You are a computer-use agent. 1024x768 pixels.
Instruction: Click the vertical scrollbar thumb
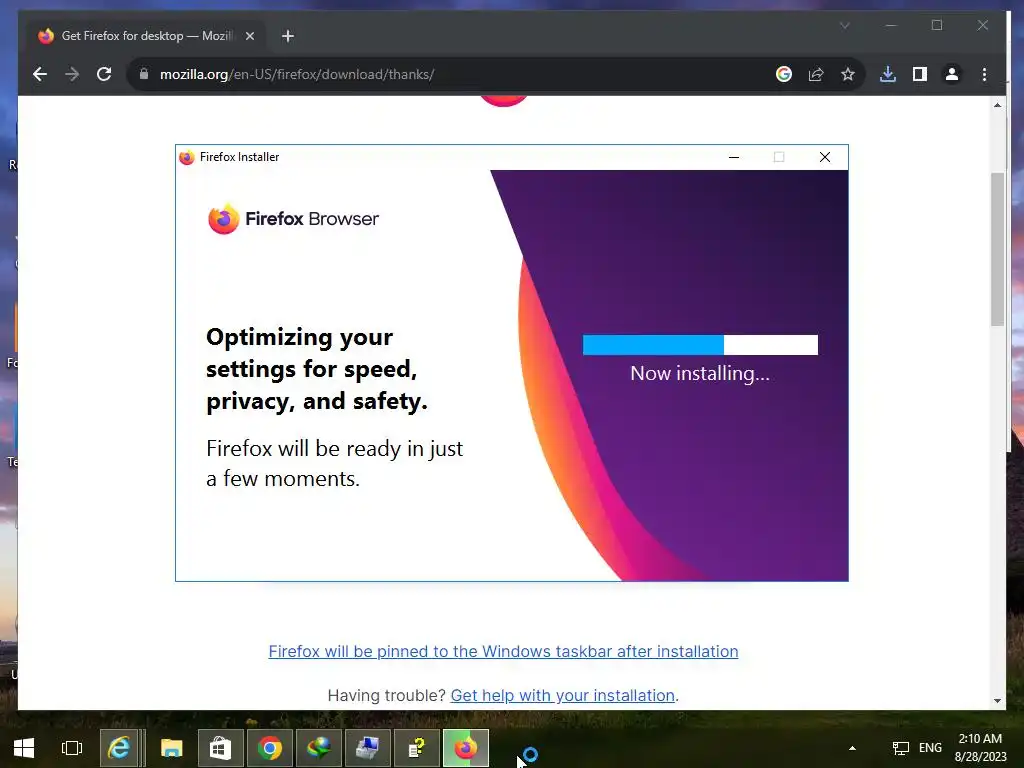tap(997, 249)
